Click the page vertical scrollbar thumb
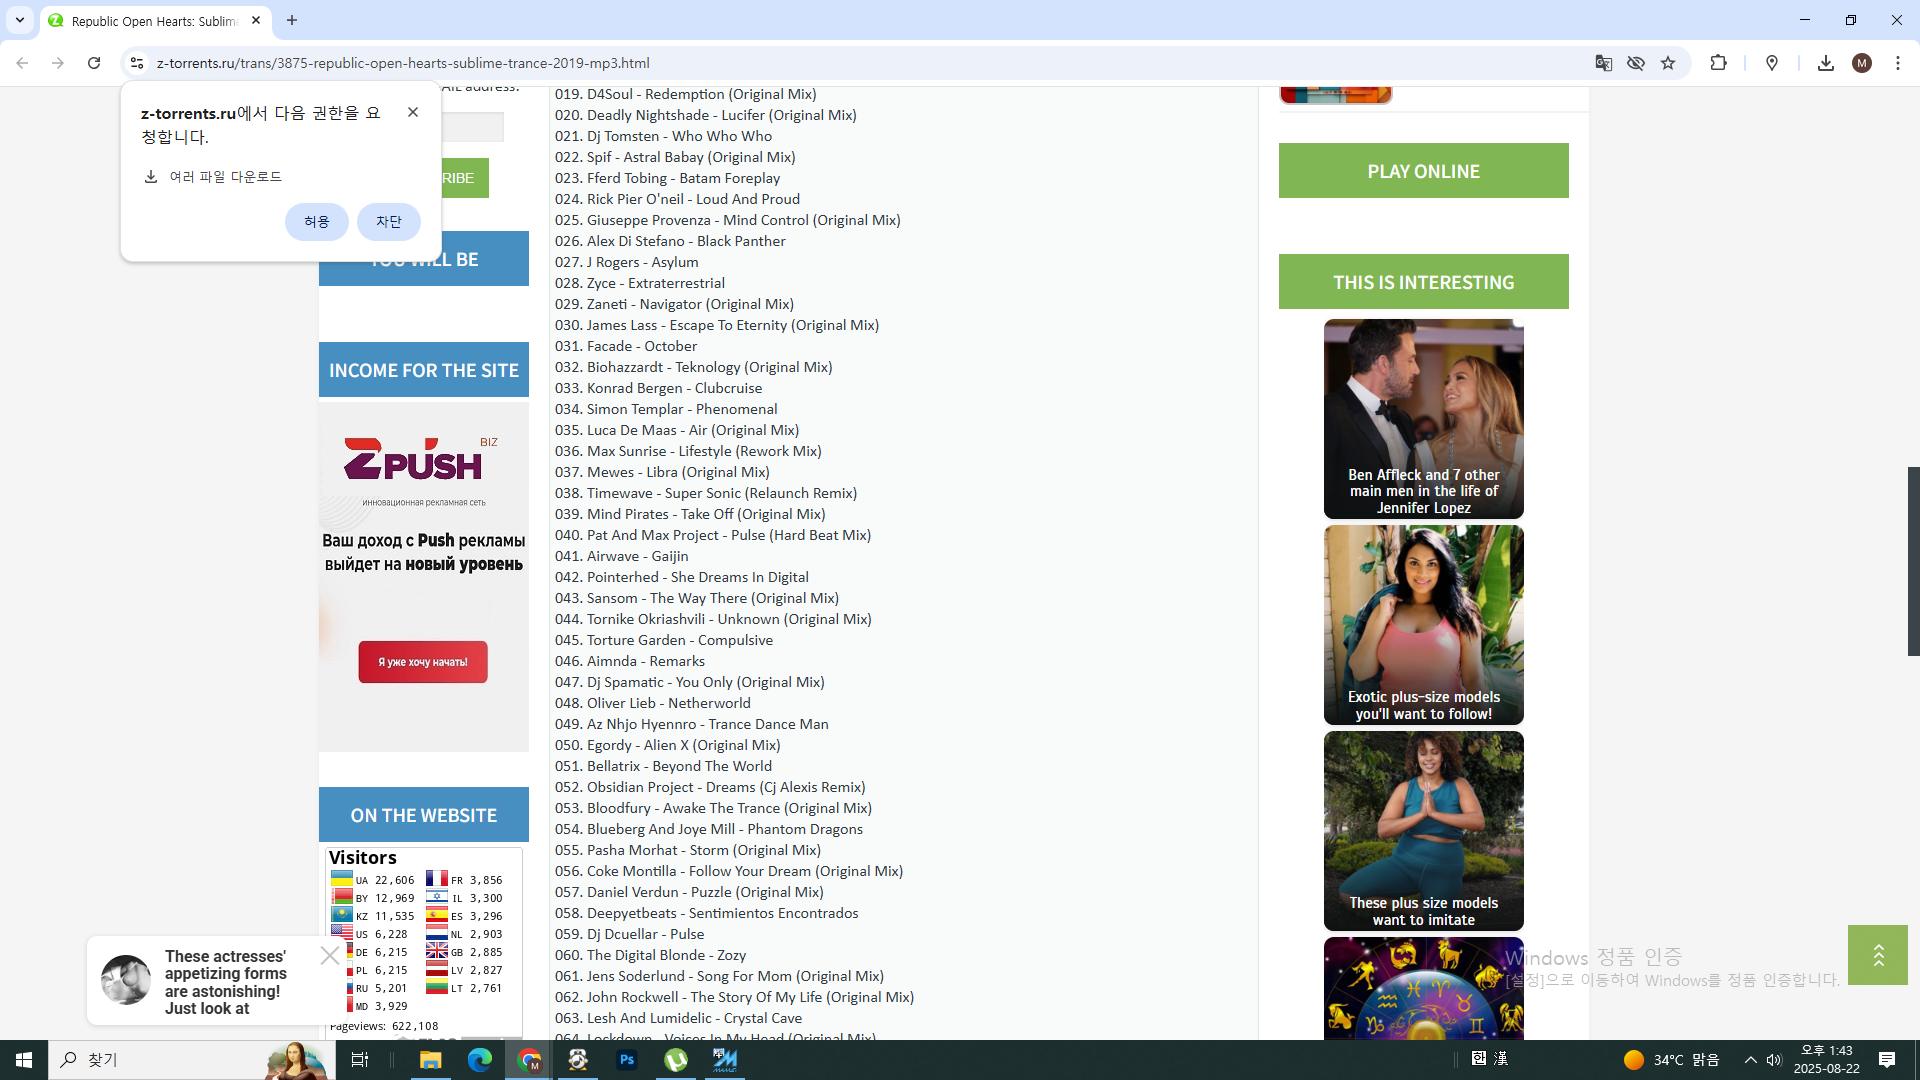 pos(1913,561)
